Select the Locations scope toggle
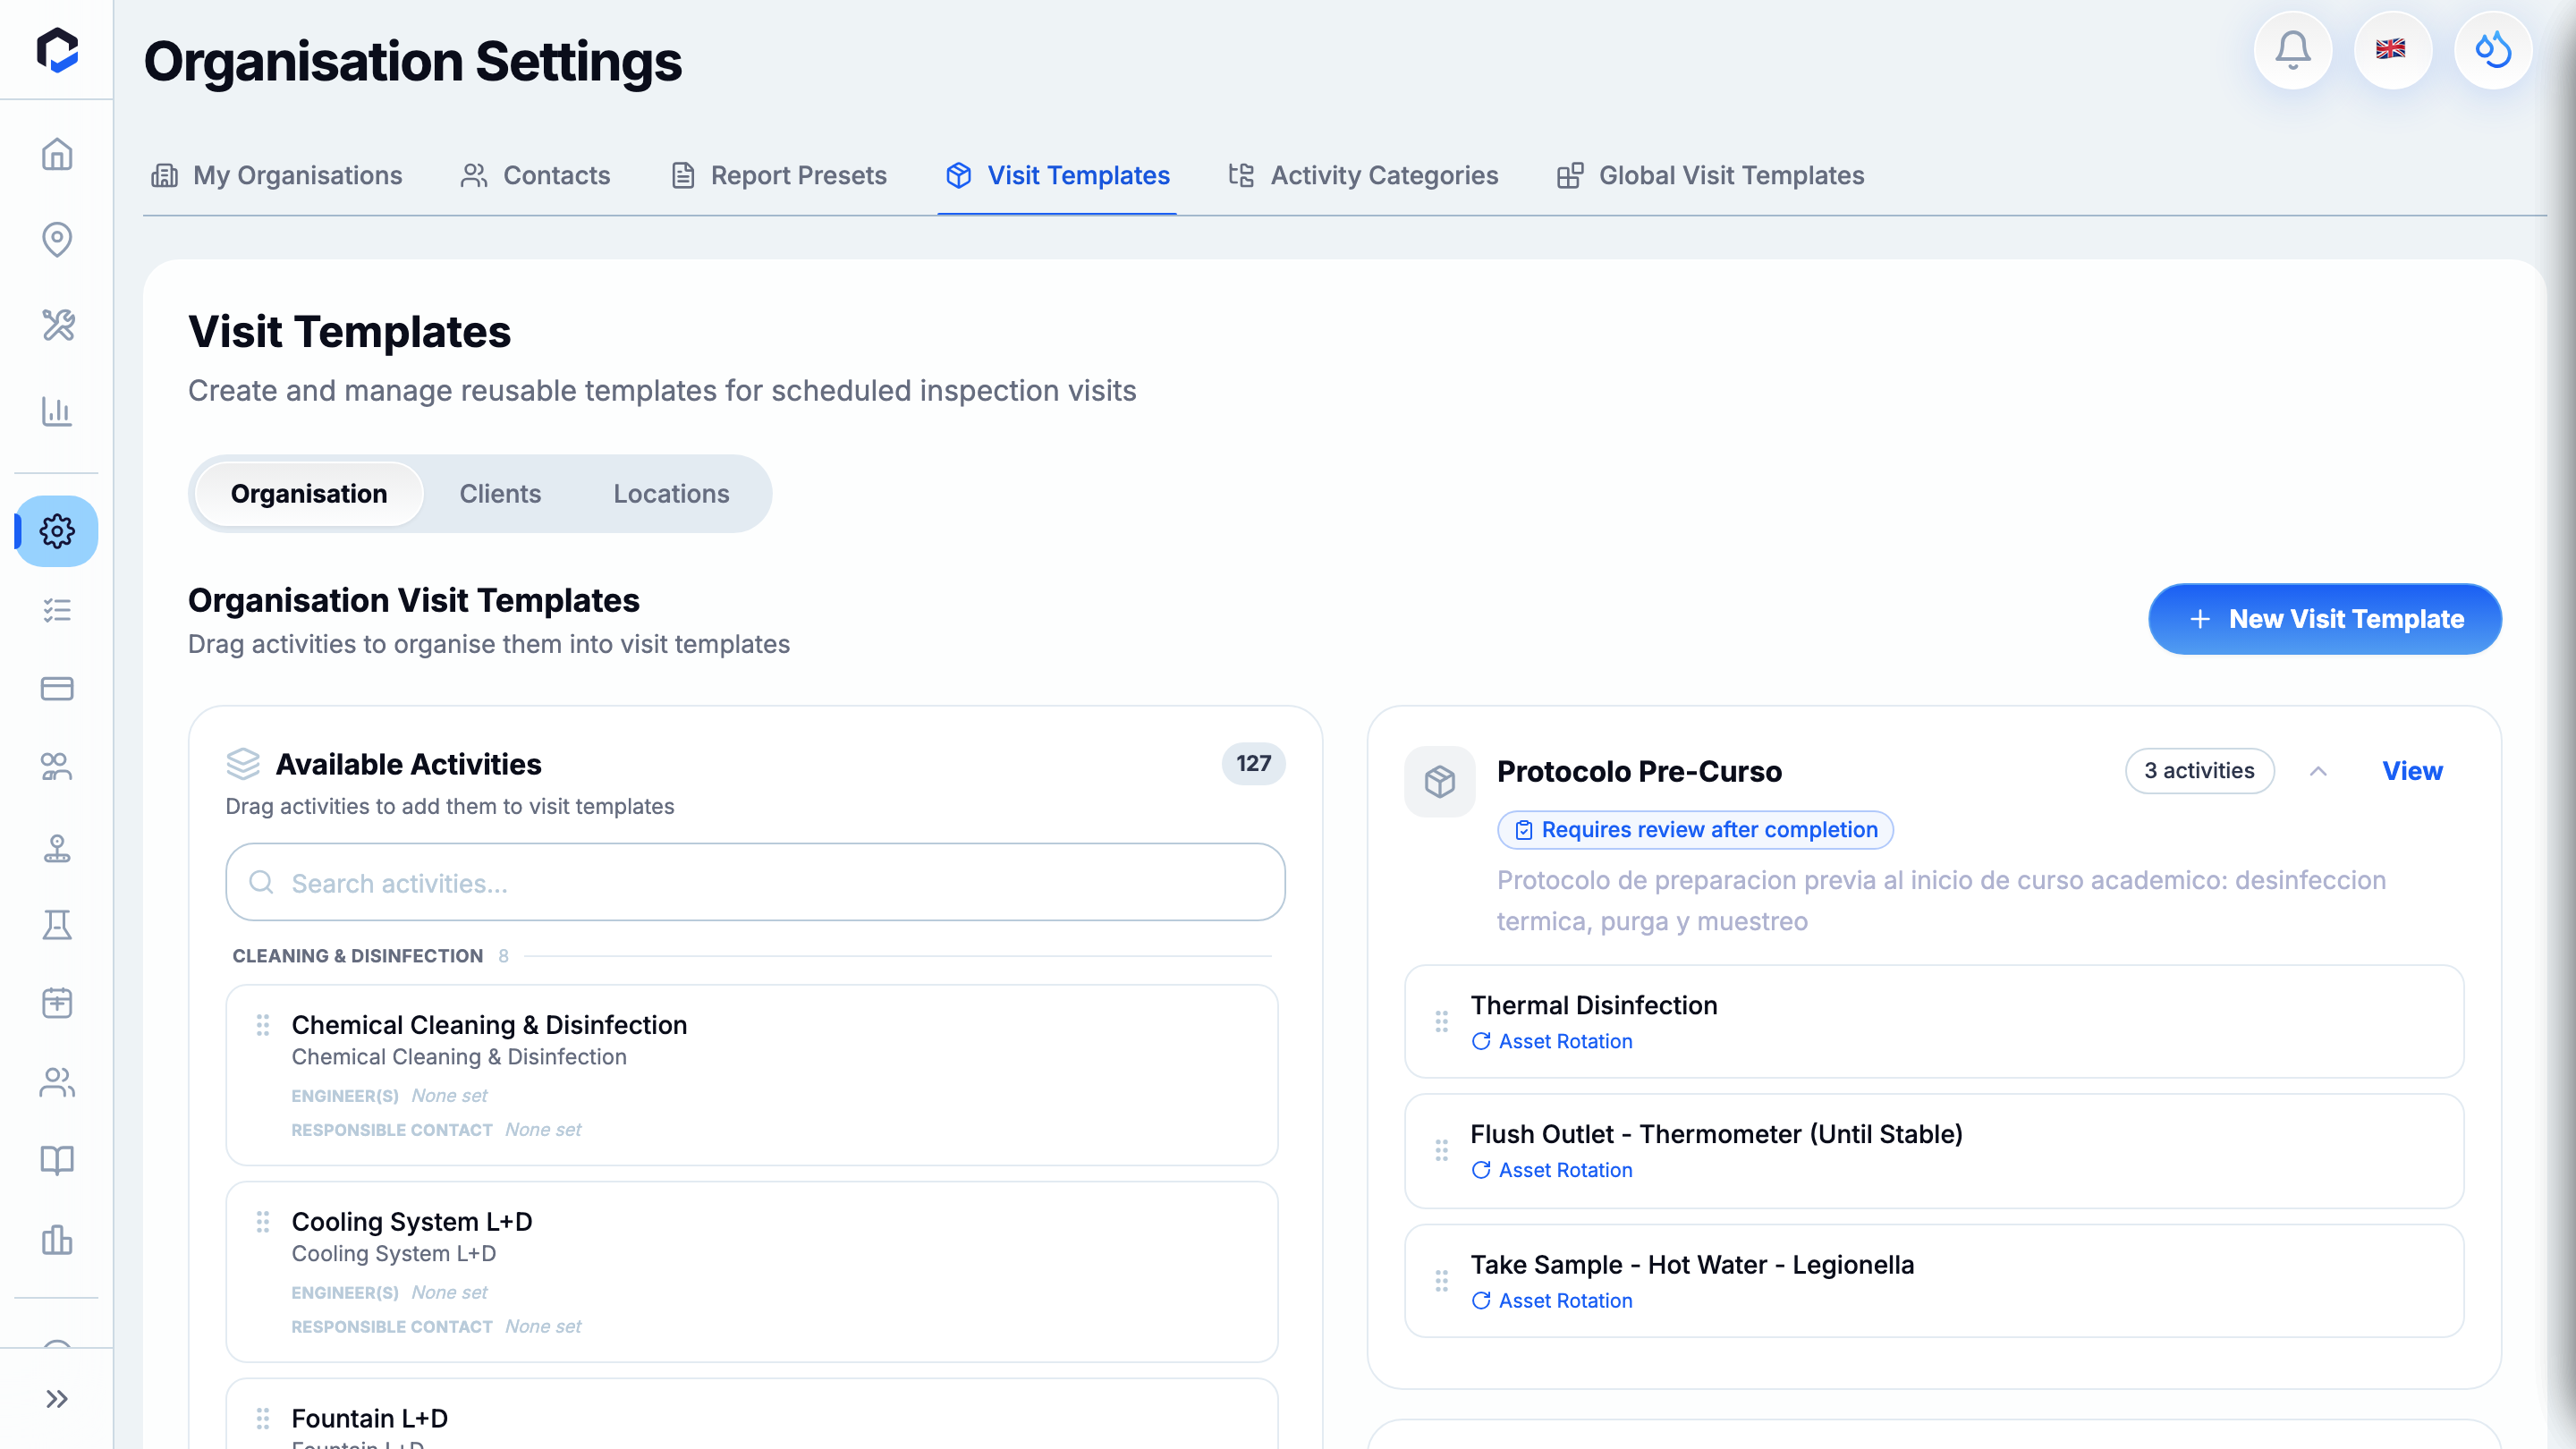 tap(671, 494)
